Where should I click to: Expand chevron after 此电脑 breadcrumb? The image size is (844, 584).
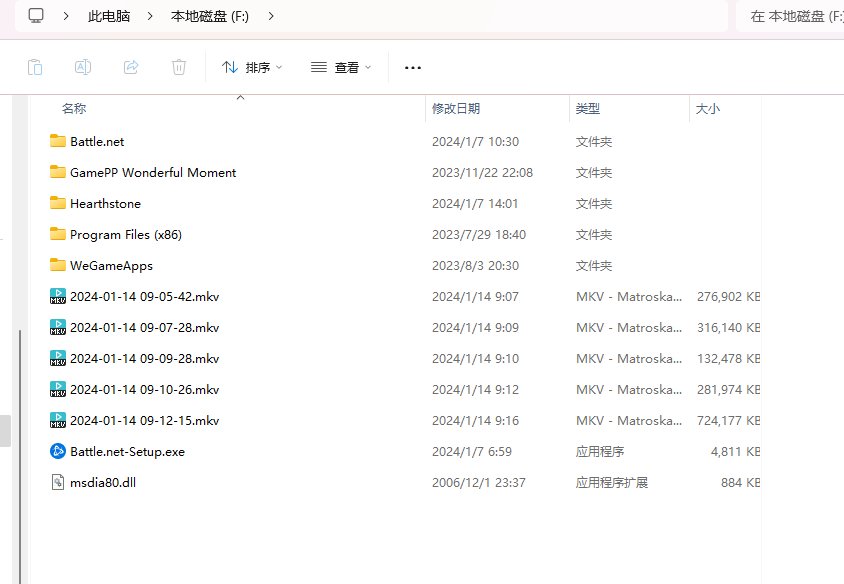tap(150, 16)
